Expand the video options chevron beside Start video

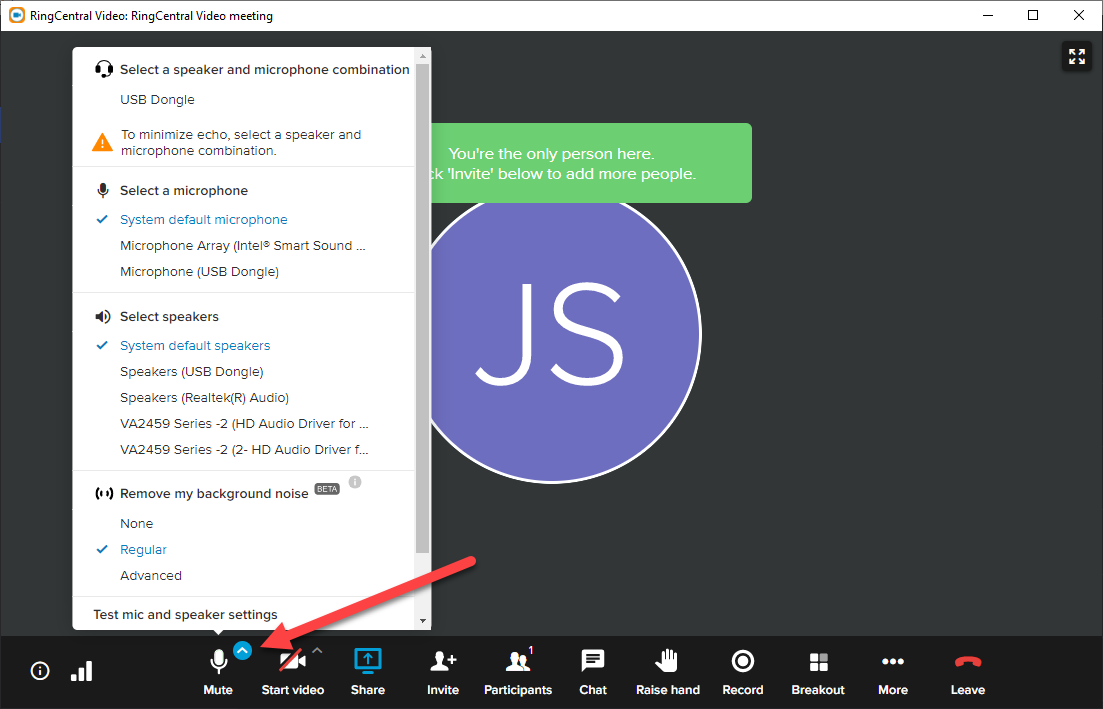[x=317, y=651]
